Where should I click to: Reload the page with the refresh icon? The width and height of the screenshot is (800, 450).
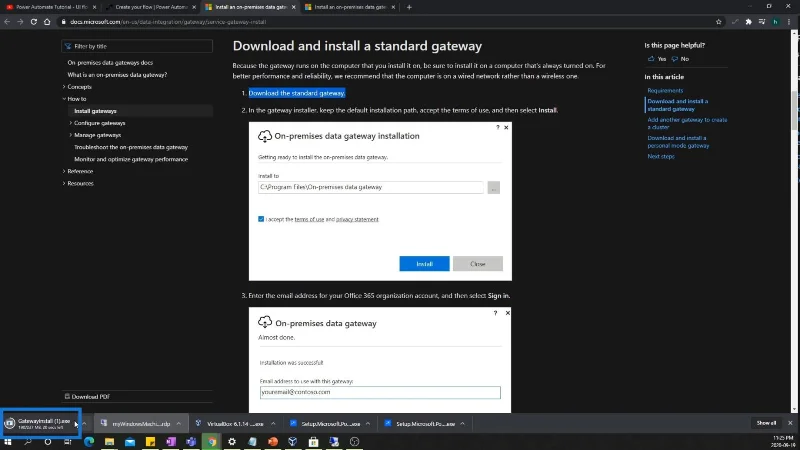point(34,22)
